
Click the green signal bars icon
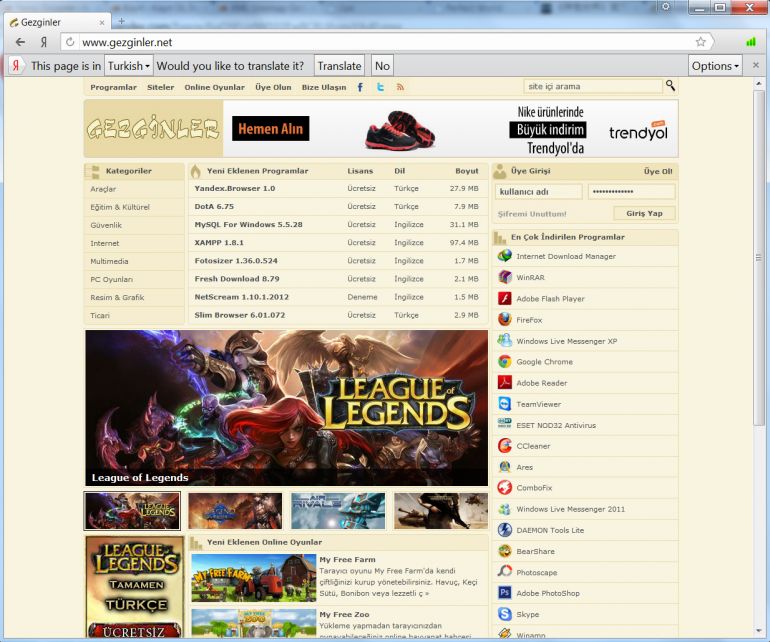(751, 42)
